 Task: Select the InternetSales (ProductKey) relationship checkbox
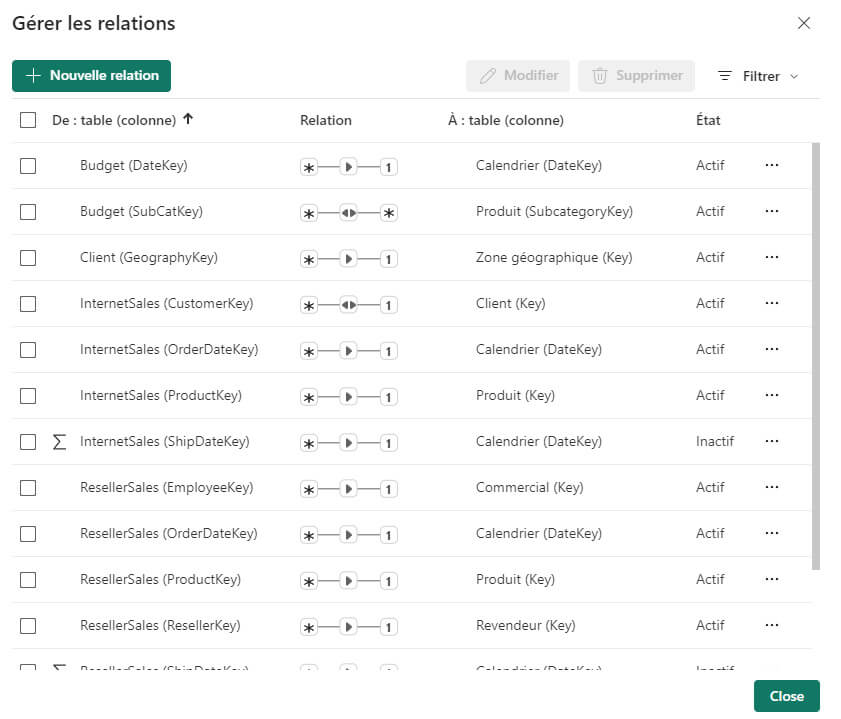[x=26, y=395]
